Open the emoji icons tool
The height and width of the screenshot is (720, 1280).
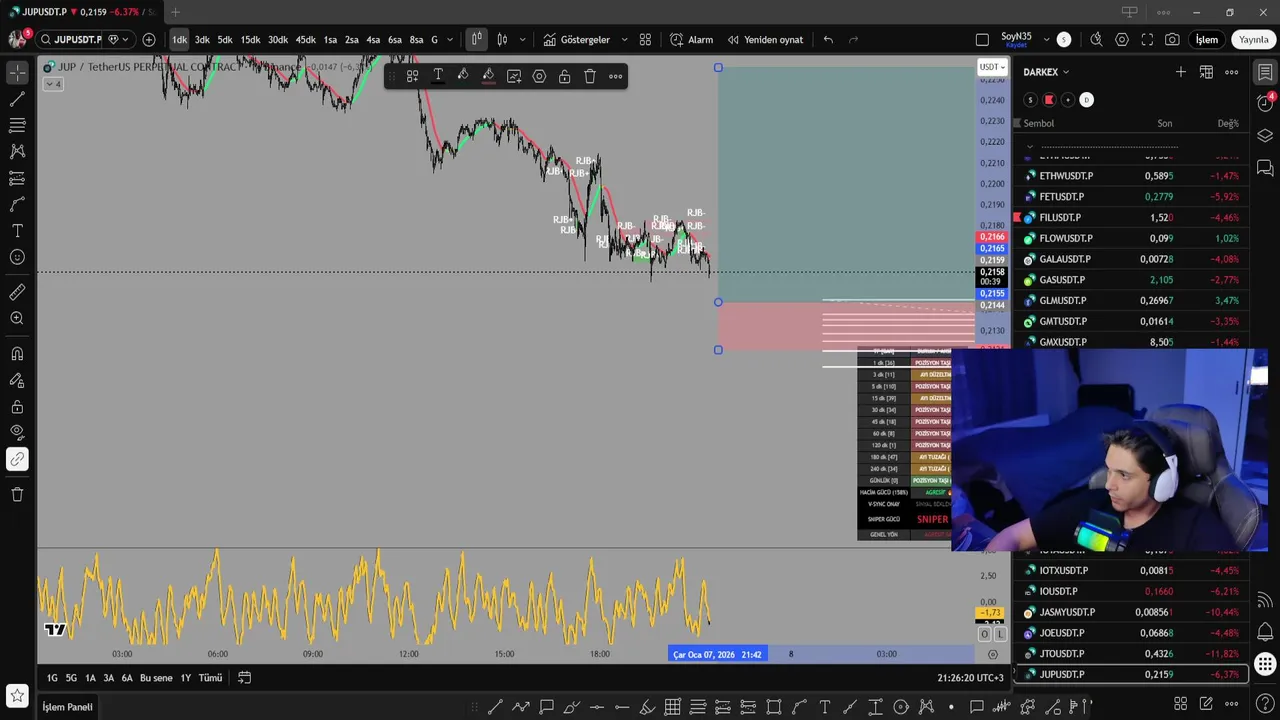click(x=17, y=257)
